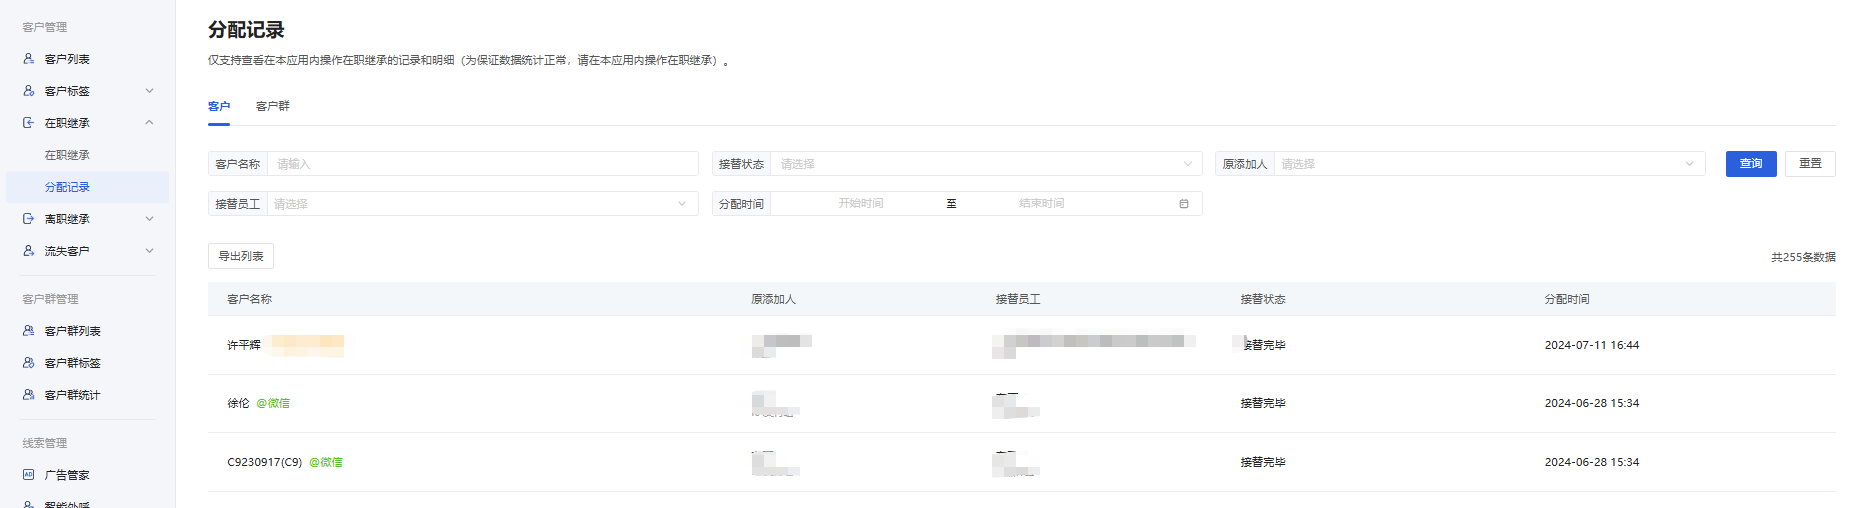Click customer name 徐伦
This screenshot has width=1850, height=508.
[x=238, y=403]
